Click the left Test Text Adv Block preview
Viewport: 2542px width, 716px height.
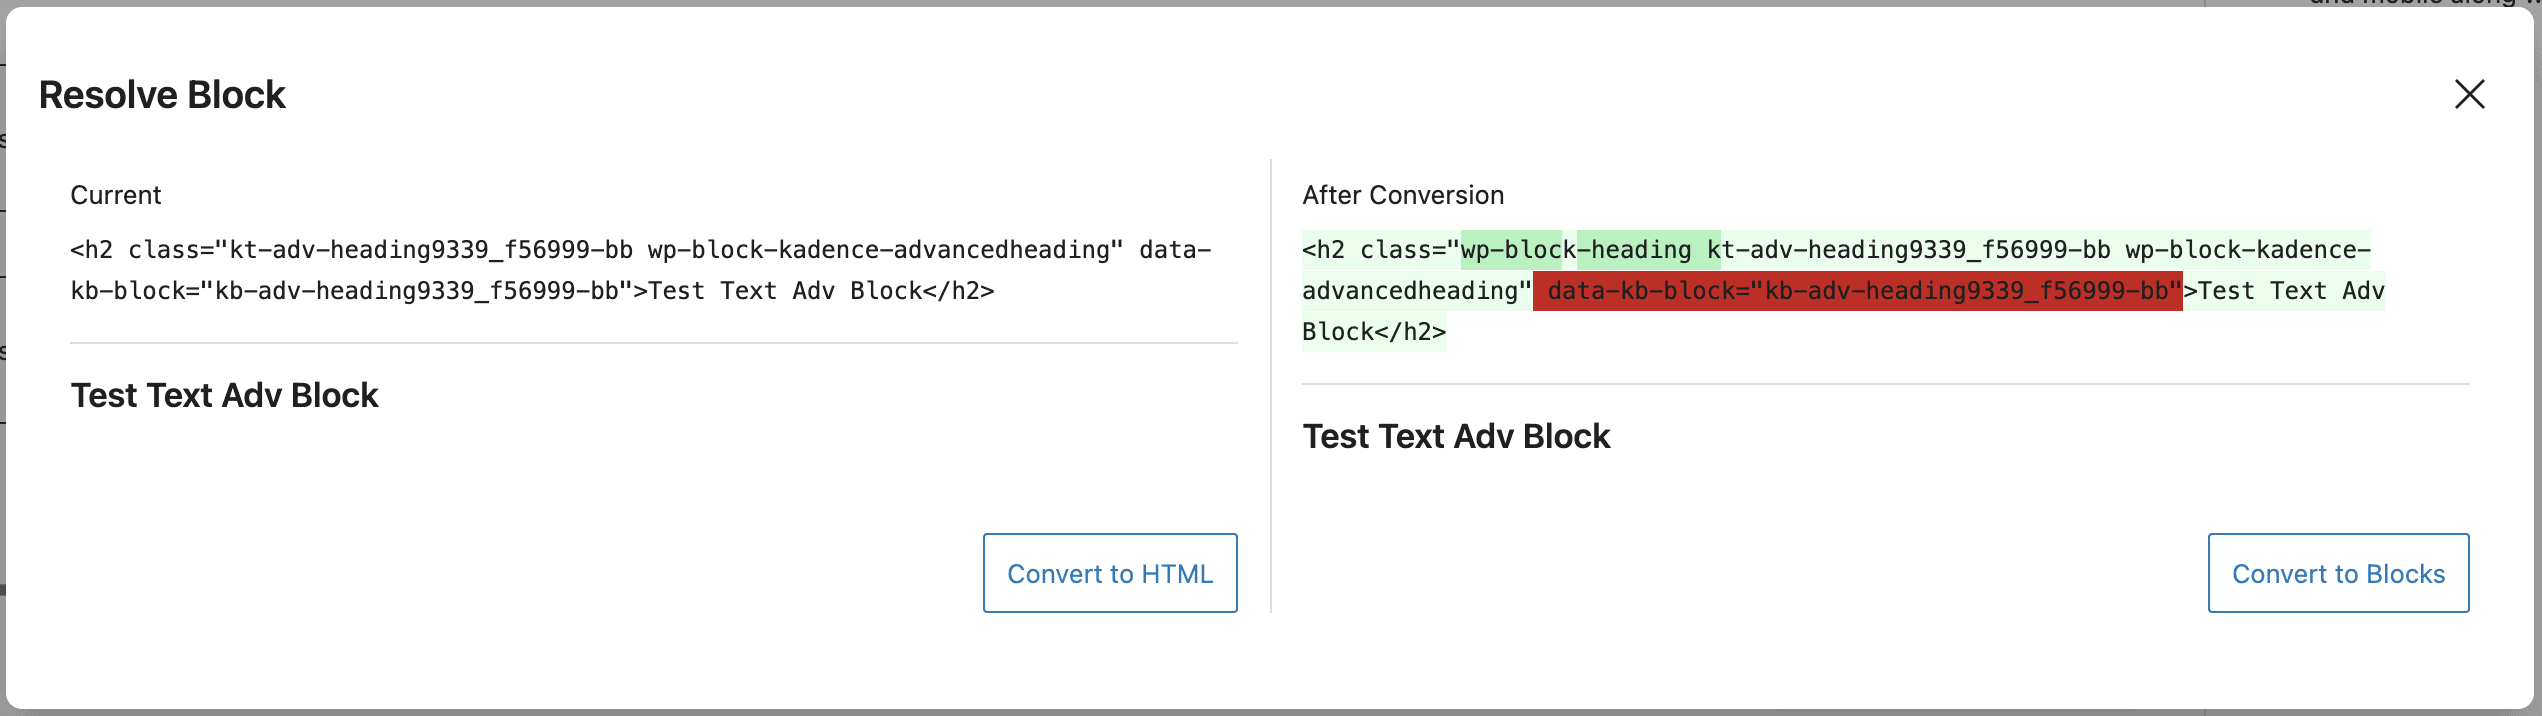tap(224, 395)
